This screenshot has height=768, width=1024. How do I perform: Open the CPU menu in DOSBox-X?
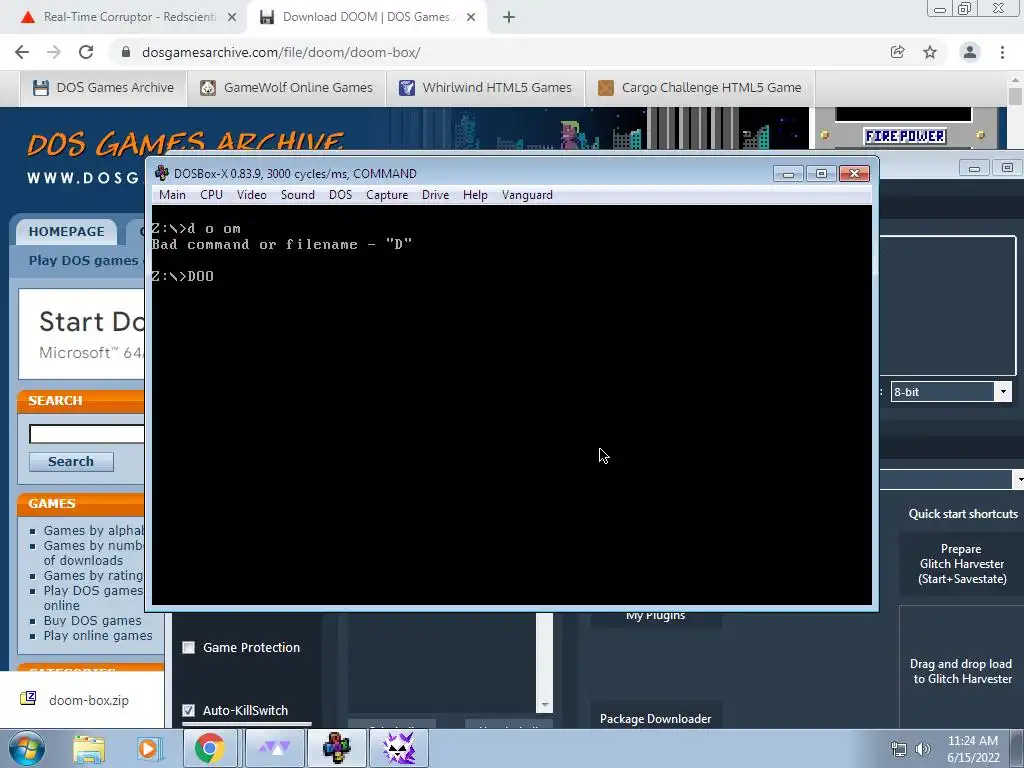pos(211,195)
